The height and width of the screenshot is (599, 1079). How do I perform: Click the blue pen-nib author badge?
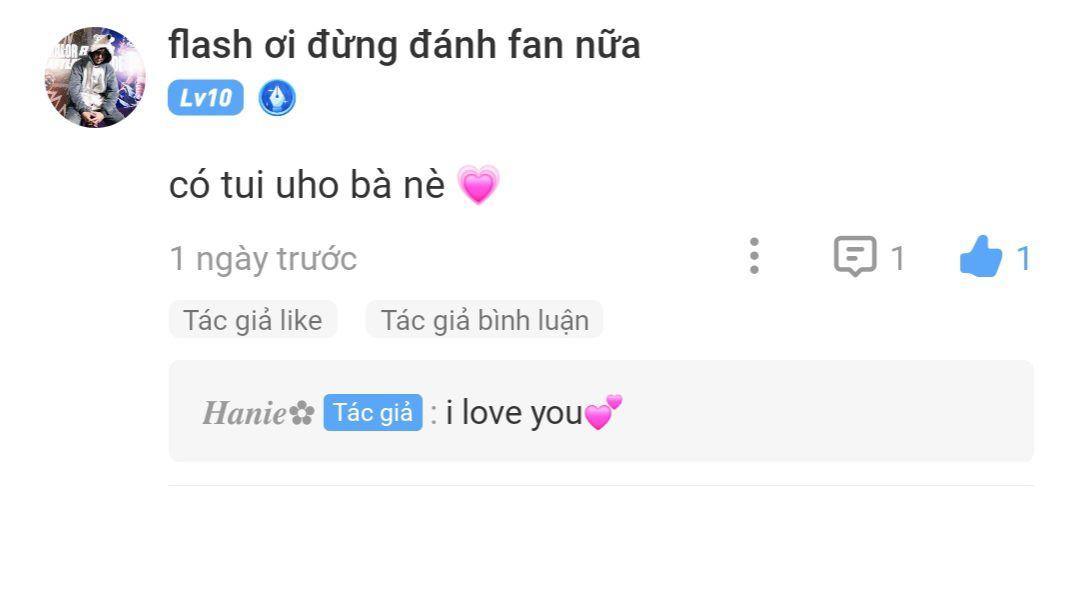[x=277, y=97]
